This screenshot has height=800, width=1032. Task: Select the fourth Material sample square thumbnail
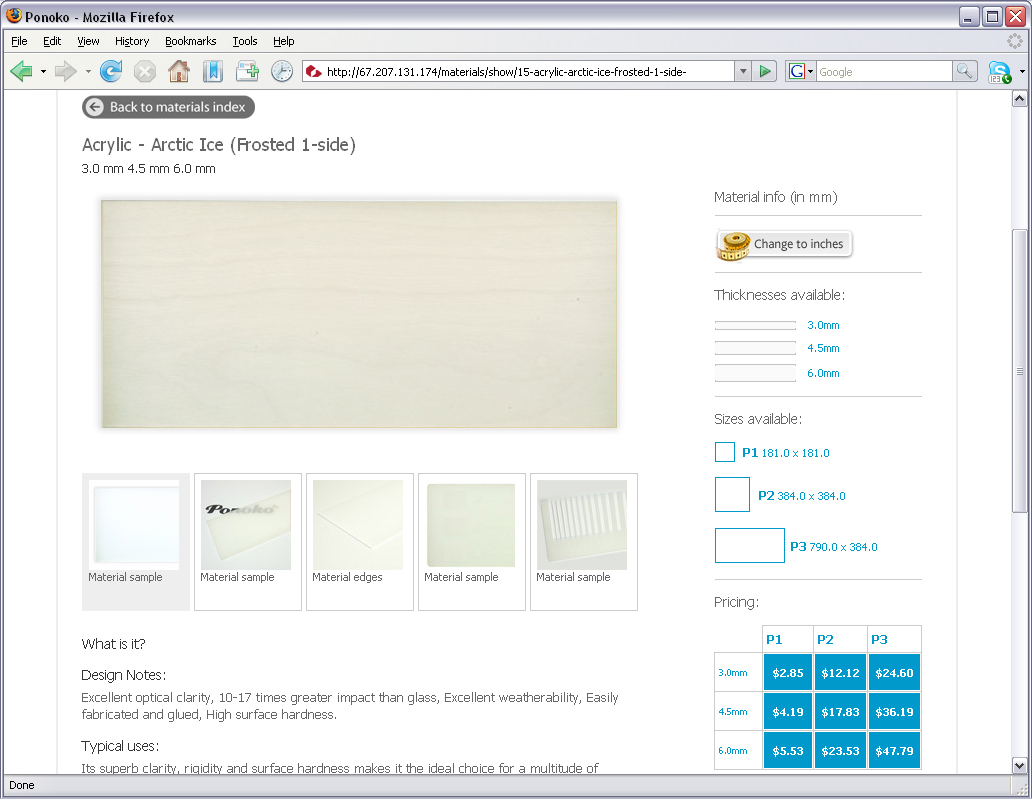471,541
